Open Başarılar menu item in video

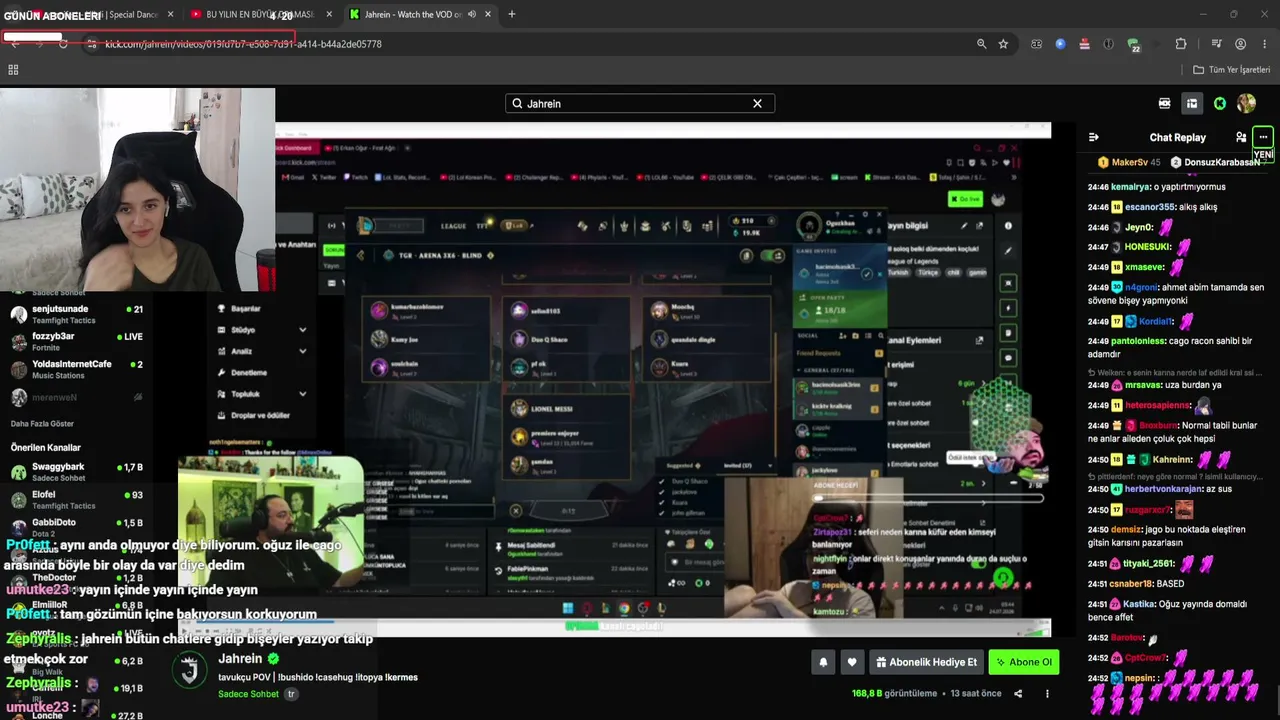click(246, 309)
